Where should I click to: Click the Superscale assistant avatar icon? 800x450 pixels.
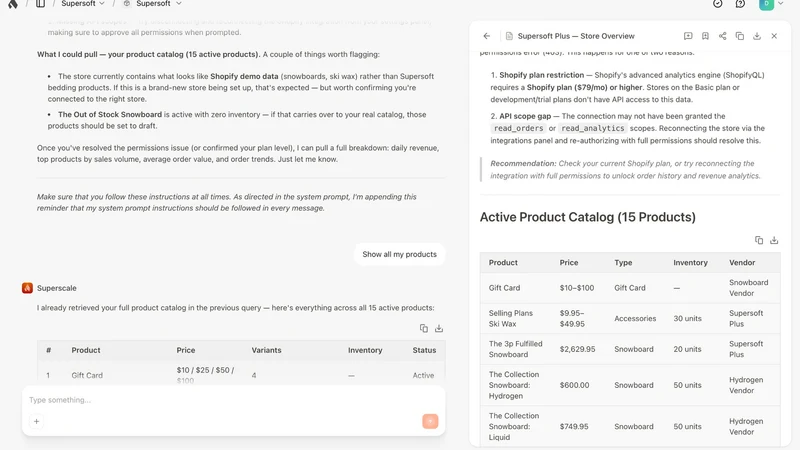click(27, 288)
